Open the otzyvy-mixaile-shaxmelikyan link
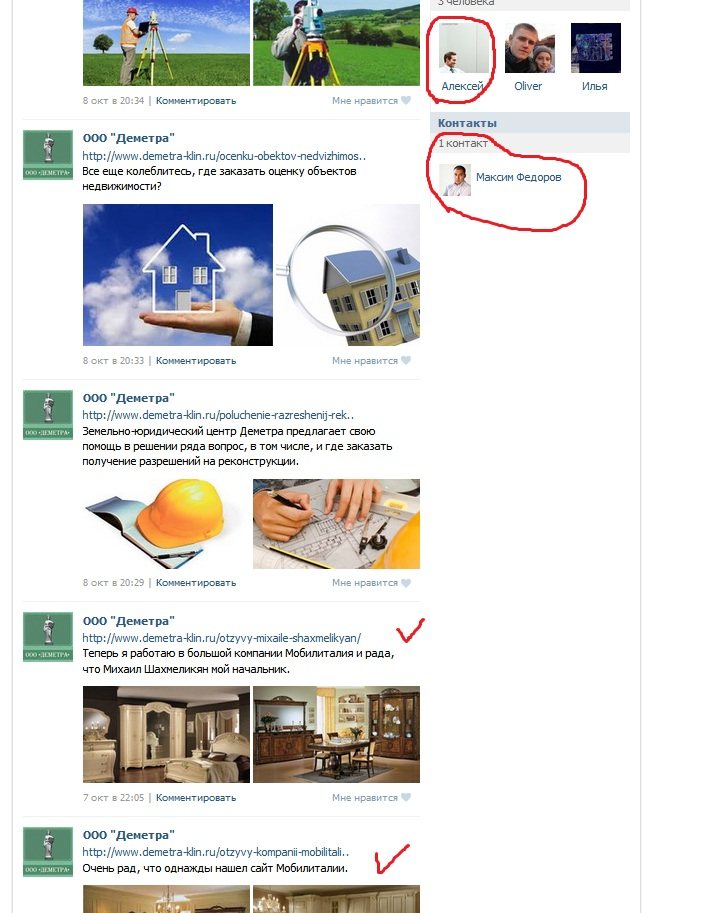Image resolution: width=715 pixels, height=913 pixels. pyautogui.click(x=221, y=638)
